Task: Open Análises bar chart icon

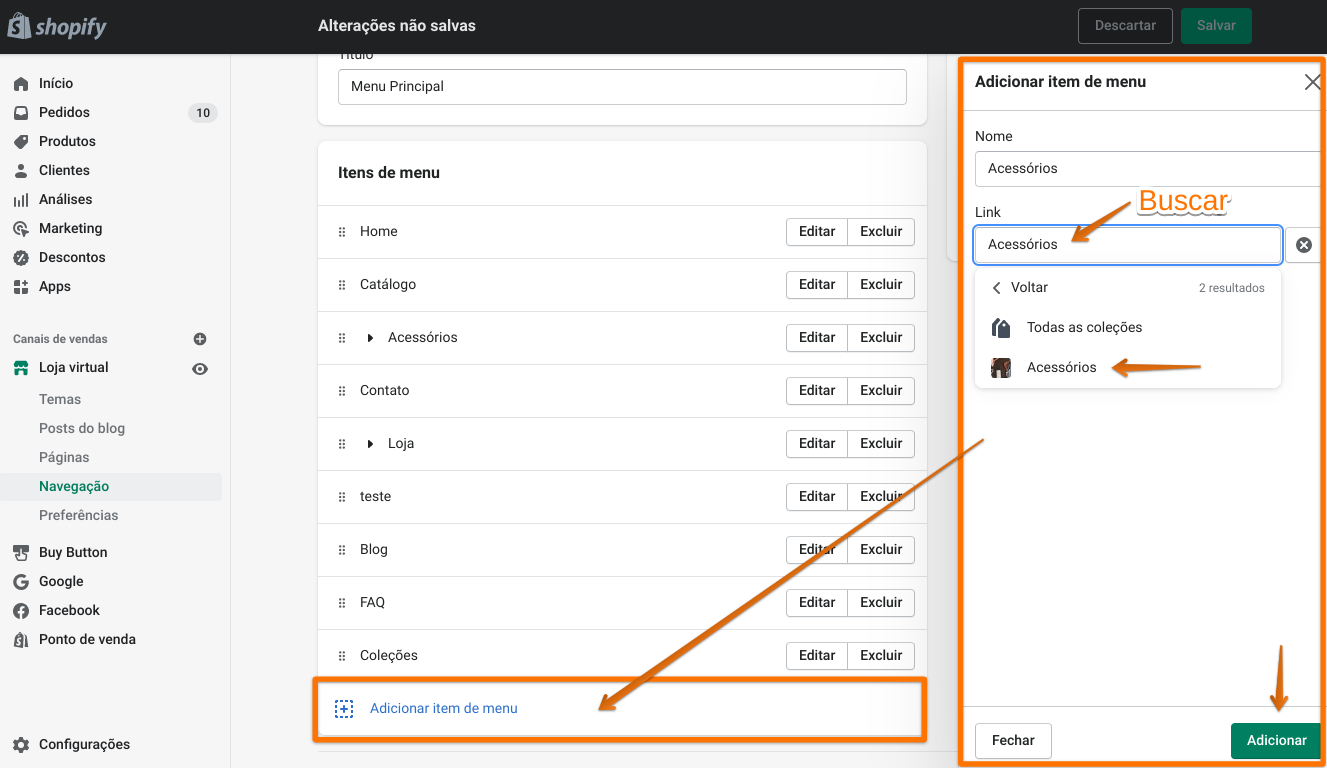Action: pos(21,200)
